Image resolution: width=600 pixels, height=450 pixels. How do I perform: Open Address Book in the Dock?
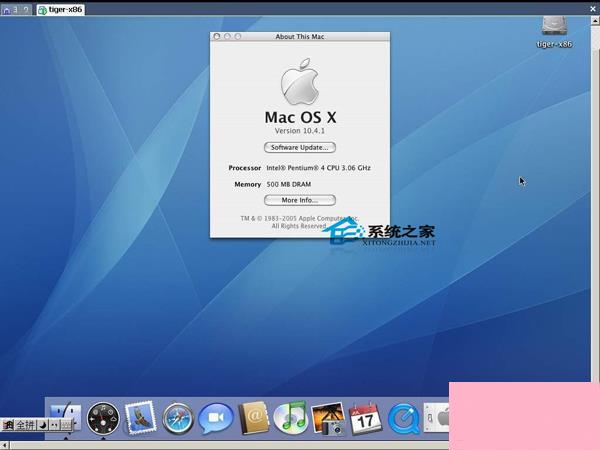pos(253,417)
